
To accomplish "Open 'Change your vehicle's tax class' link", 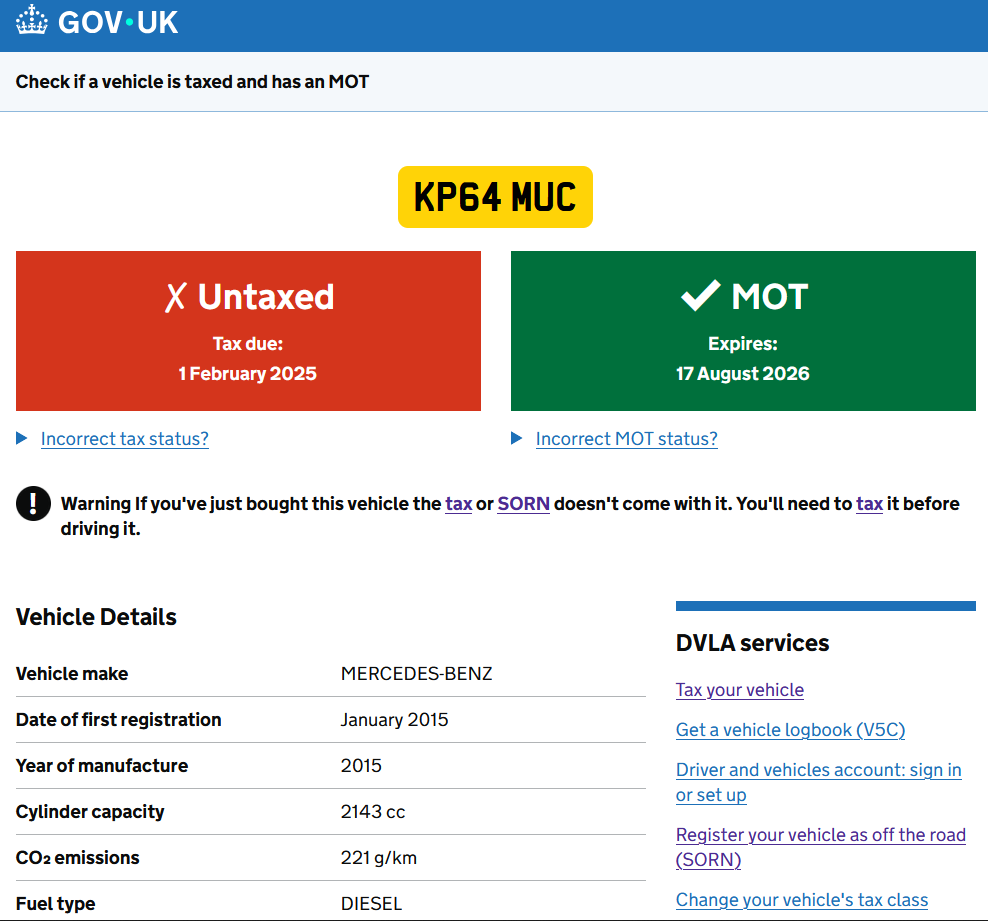I will (801, 900).
